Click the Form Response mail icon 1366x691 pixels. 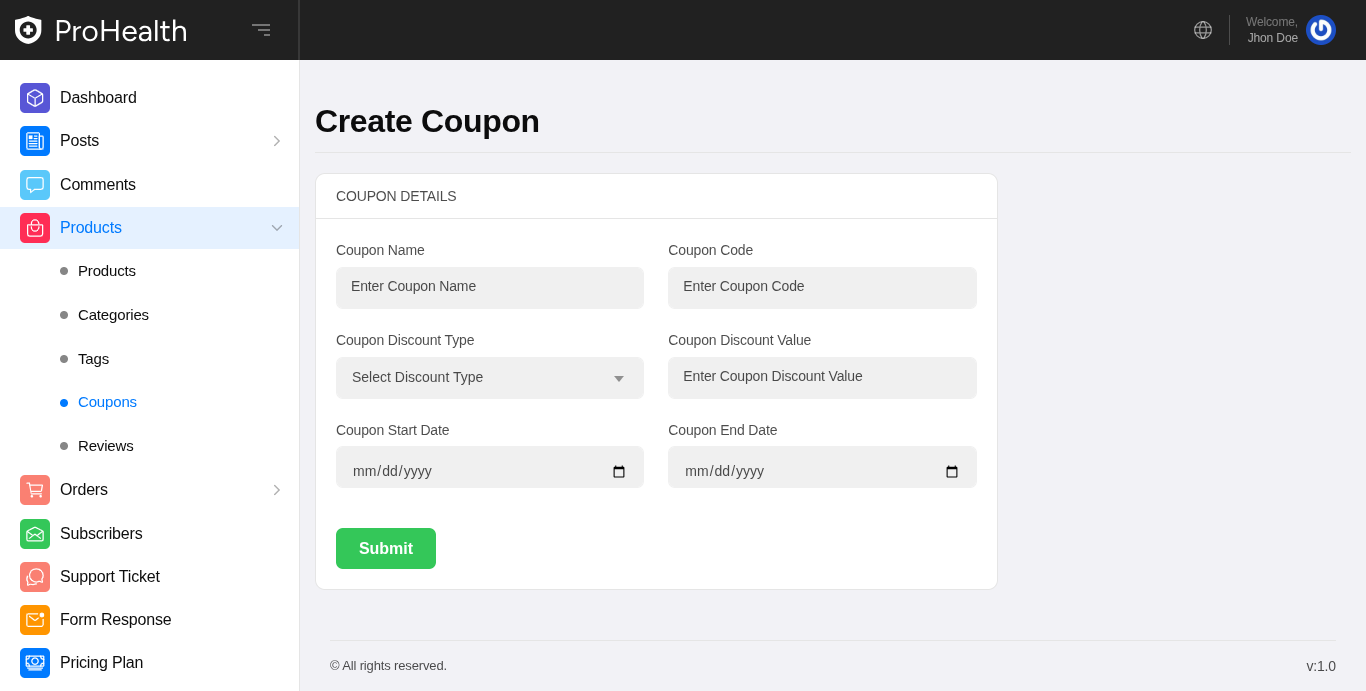point(35,620)
